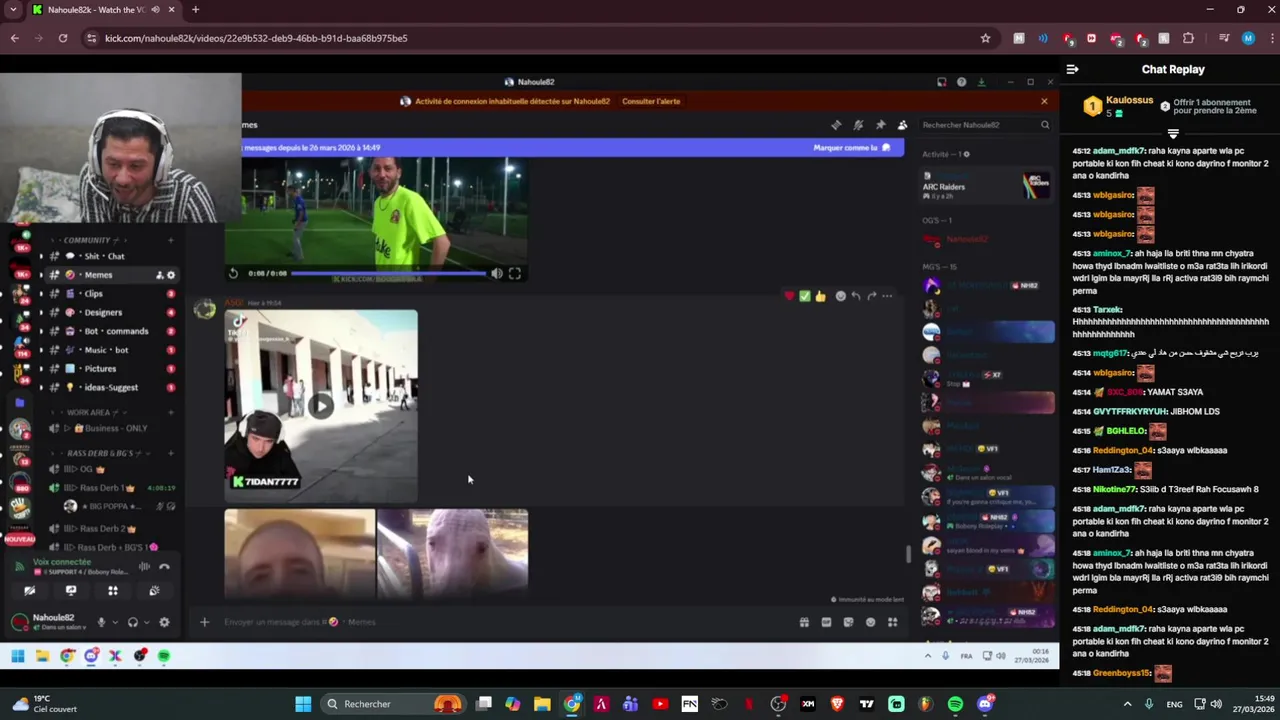Open pinned messages pin icon

click(880, 125)
